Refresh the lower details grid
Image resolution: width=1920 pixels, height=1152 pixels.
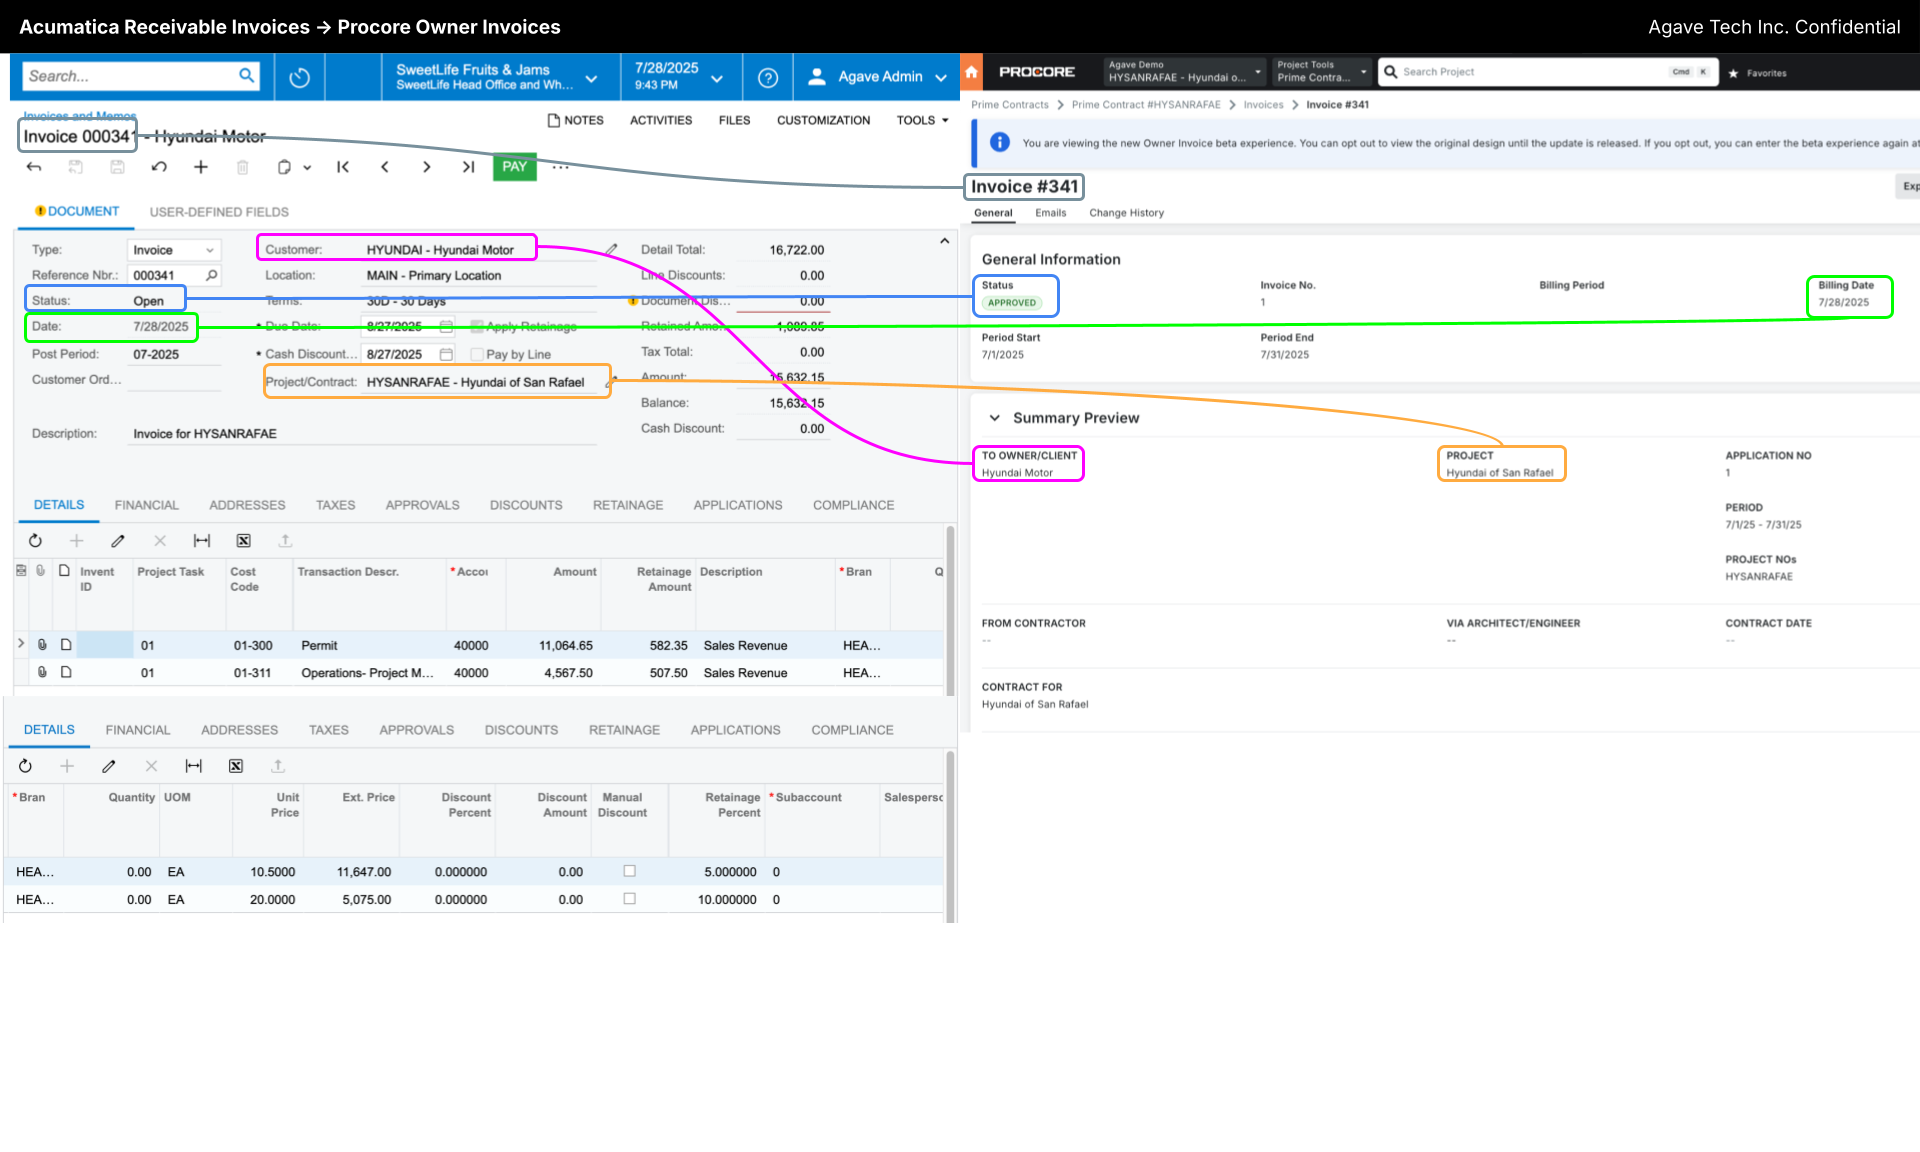[25, 766]
